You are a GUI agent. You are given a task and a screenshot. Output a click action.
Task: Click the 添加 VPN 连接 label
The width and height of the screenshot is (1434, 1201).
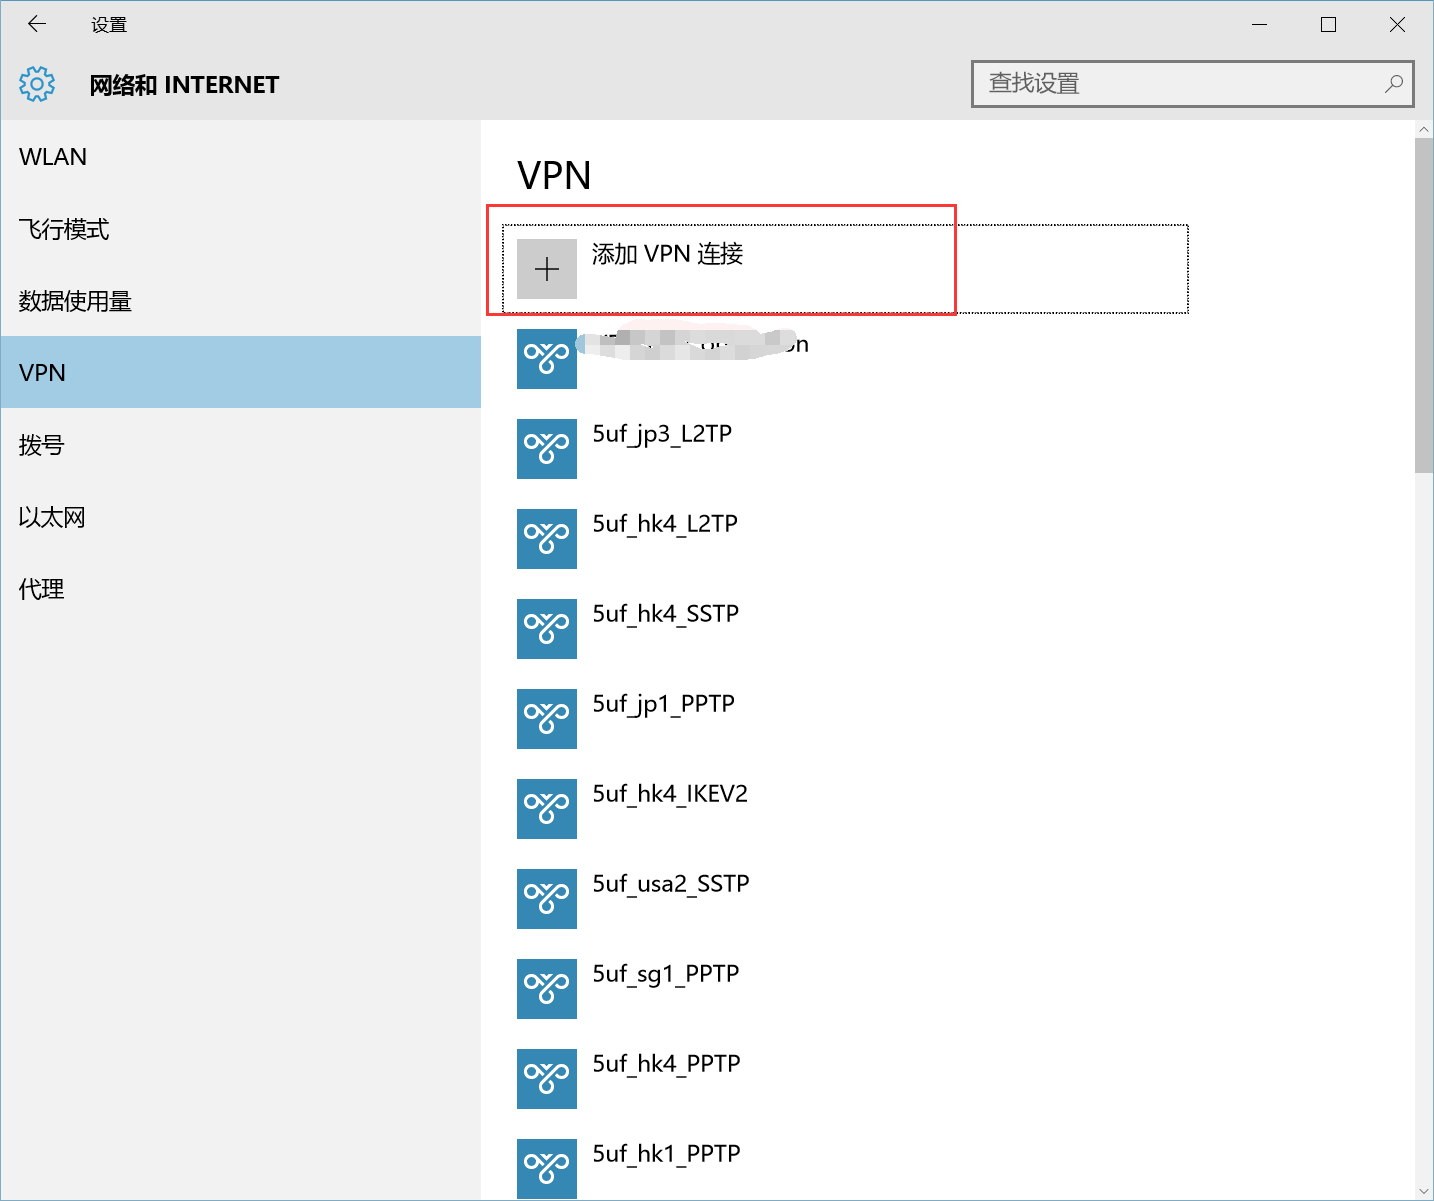pos(667,254)
